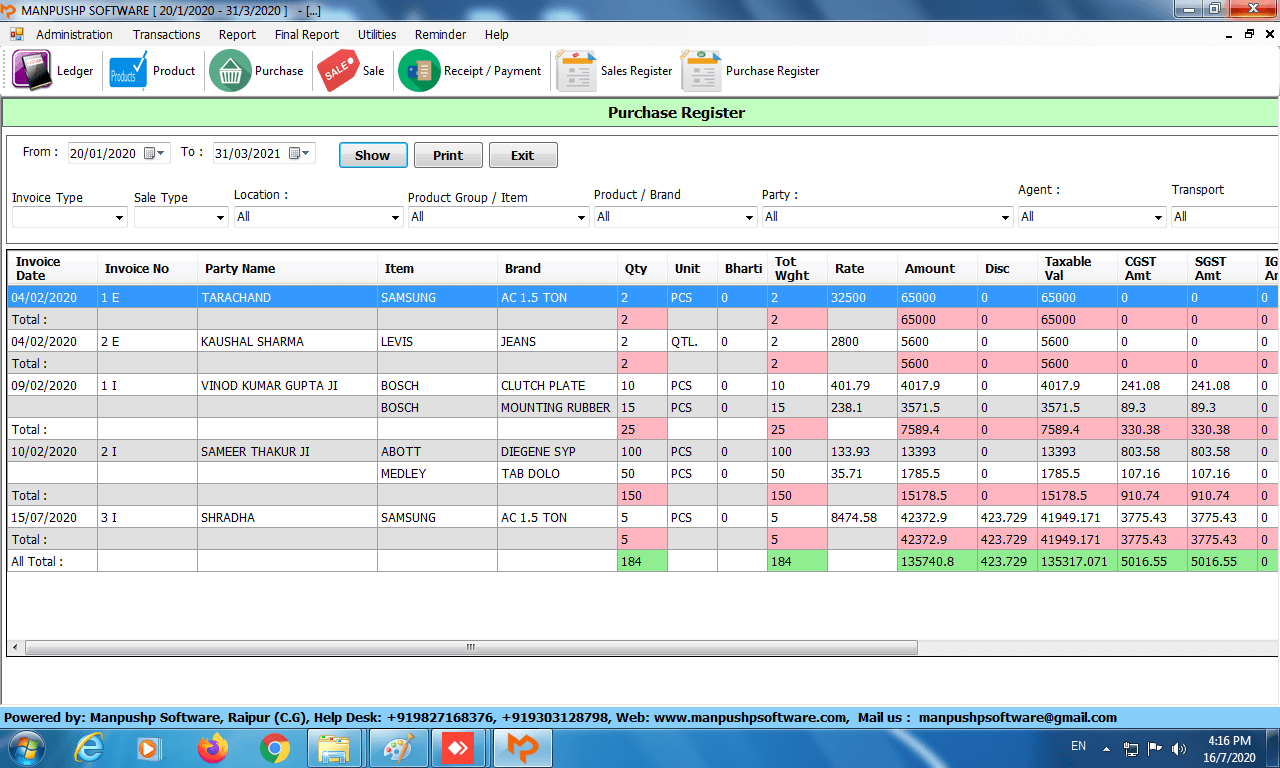1280x768 pixels.
Task: Click the Party Name column header
Action: point(287,269)
